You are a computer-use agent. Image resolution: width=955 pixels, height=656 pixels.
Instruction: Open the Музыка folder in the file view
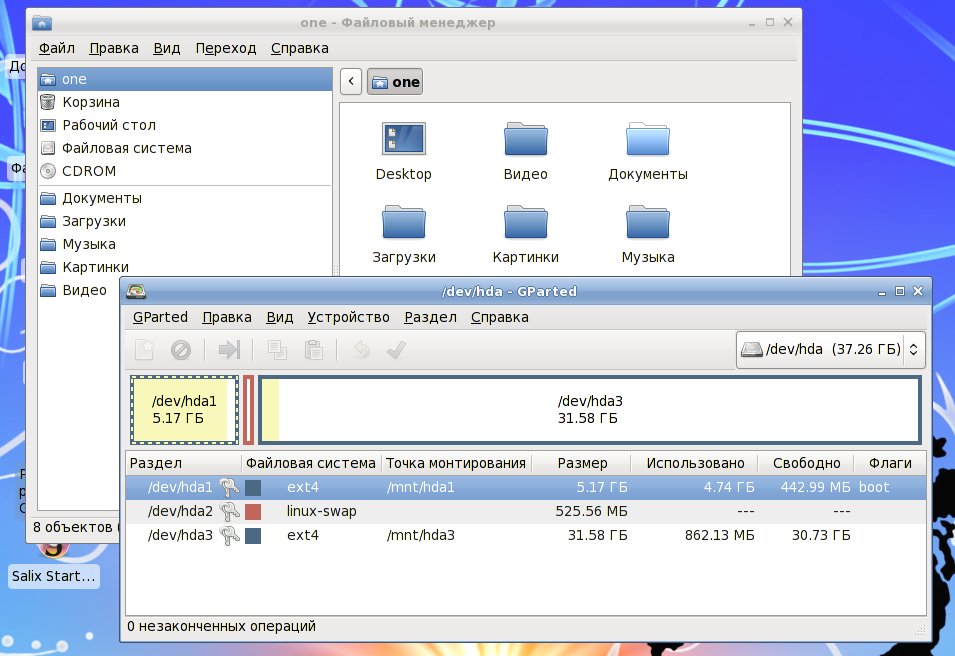(648, 222)
